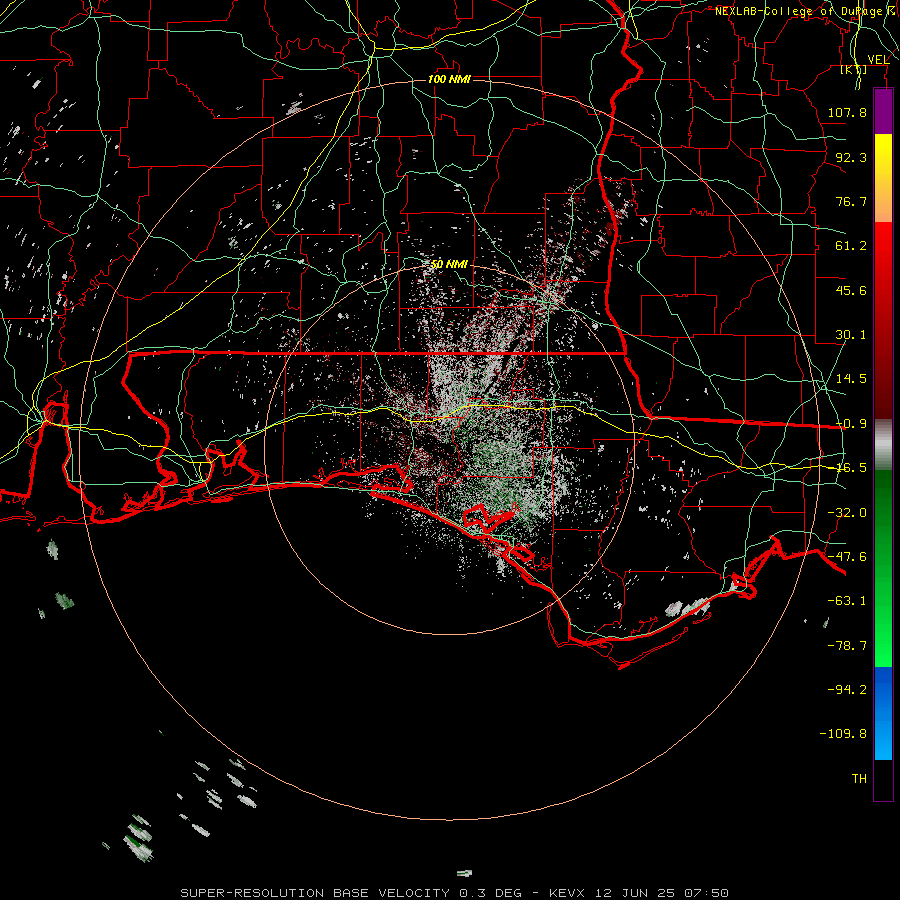This screenshot has width=900, height=900.
Task: Click the "50 NMI" range ring label
Action: [x=449, y=264]
